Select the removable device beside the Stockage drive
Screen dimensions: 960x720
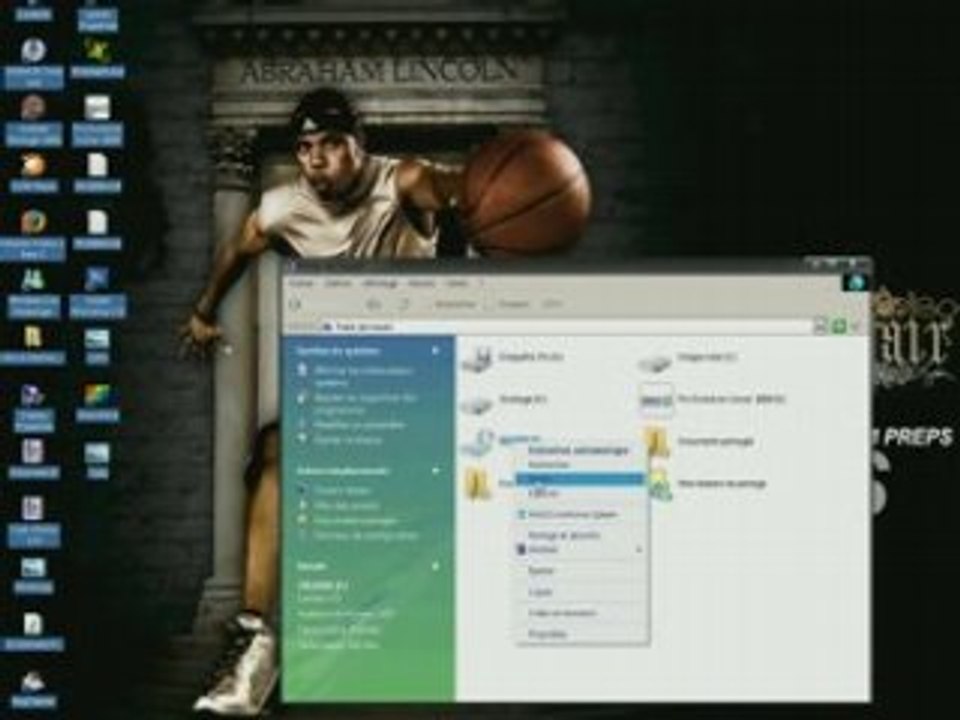tap(656, 400)
